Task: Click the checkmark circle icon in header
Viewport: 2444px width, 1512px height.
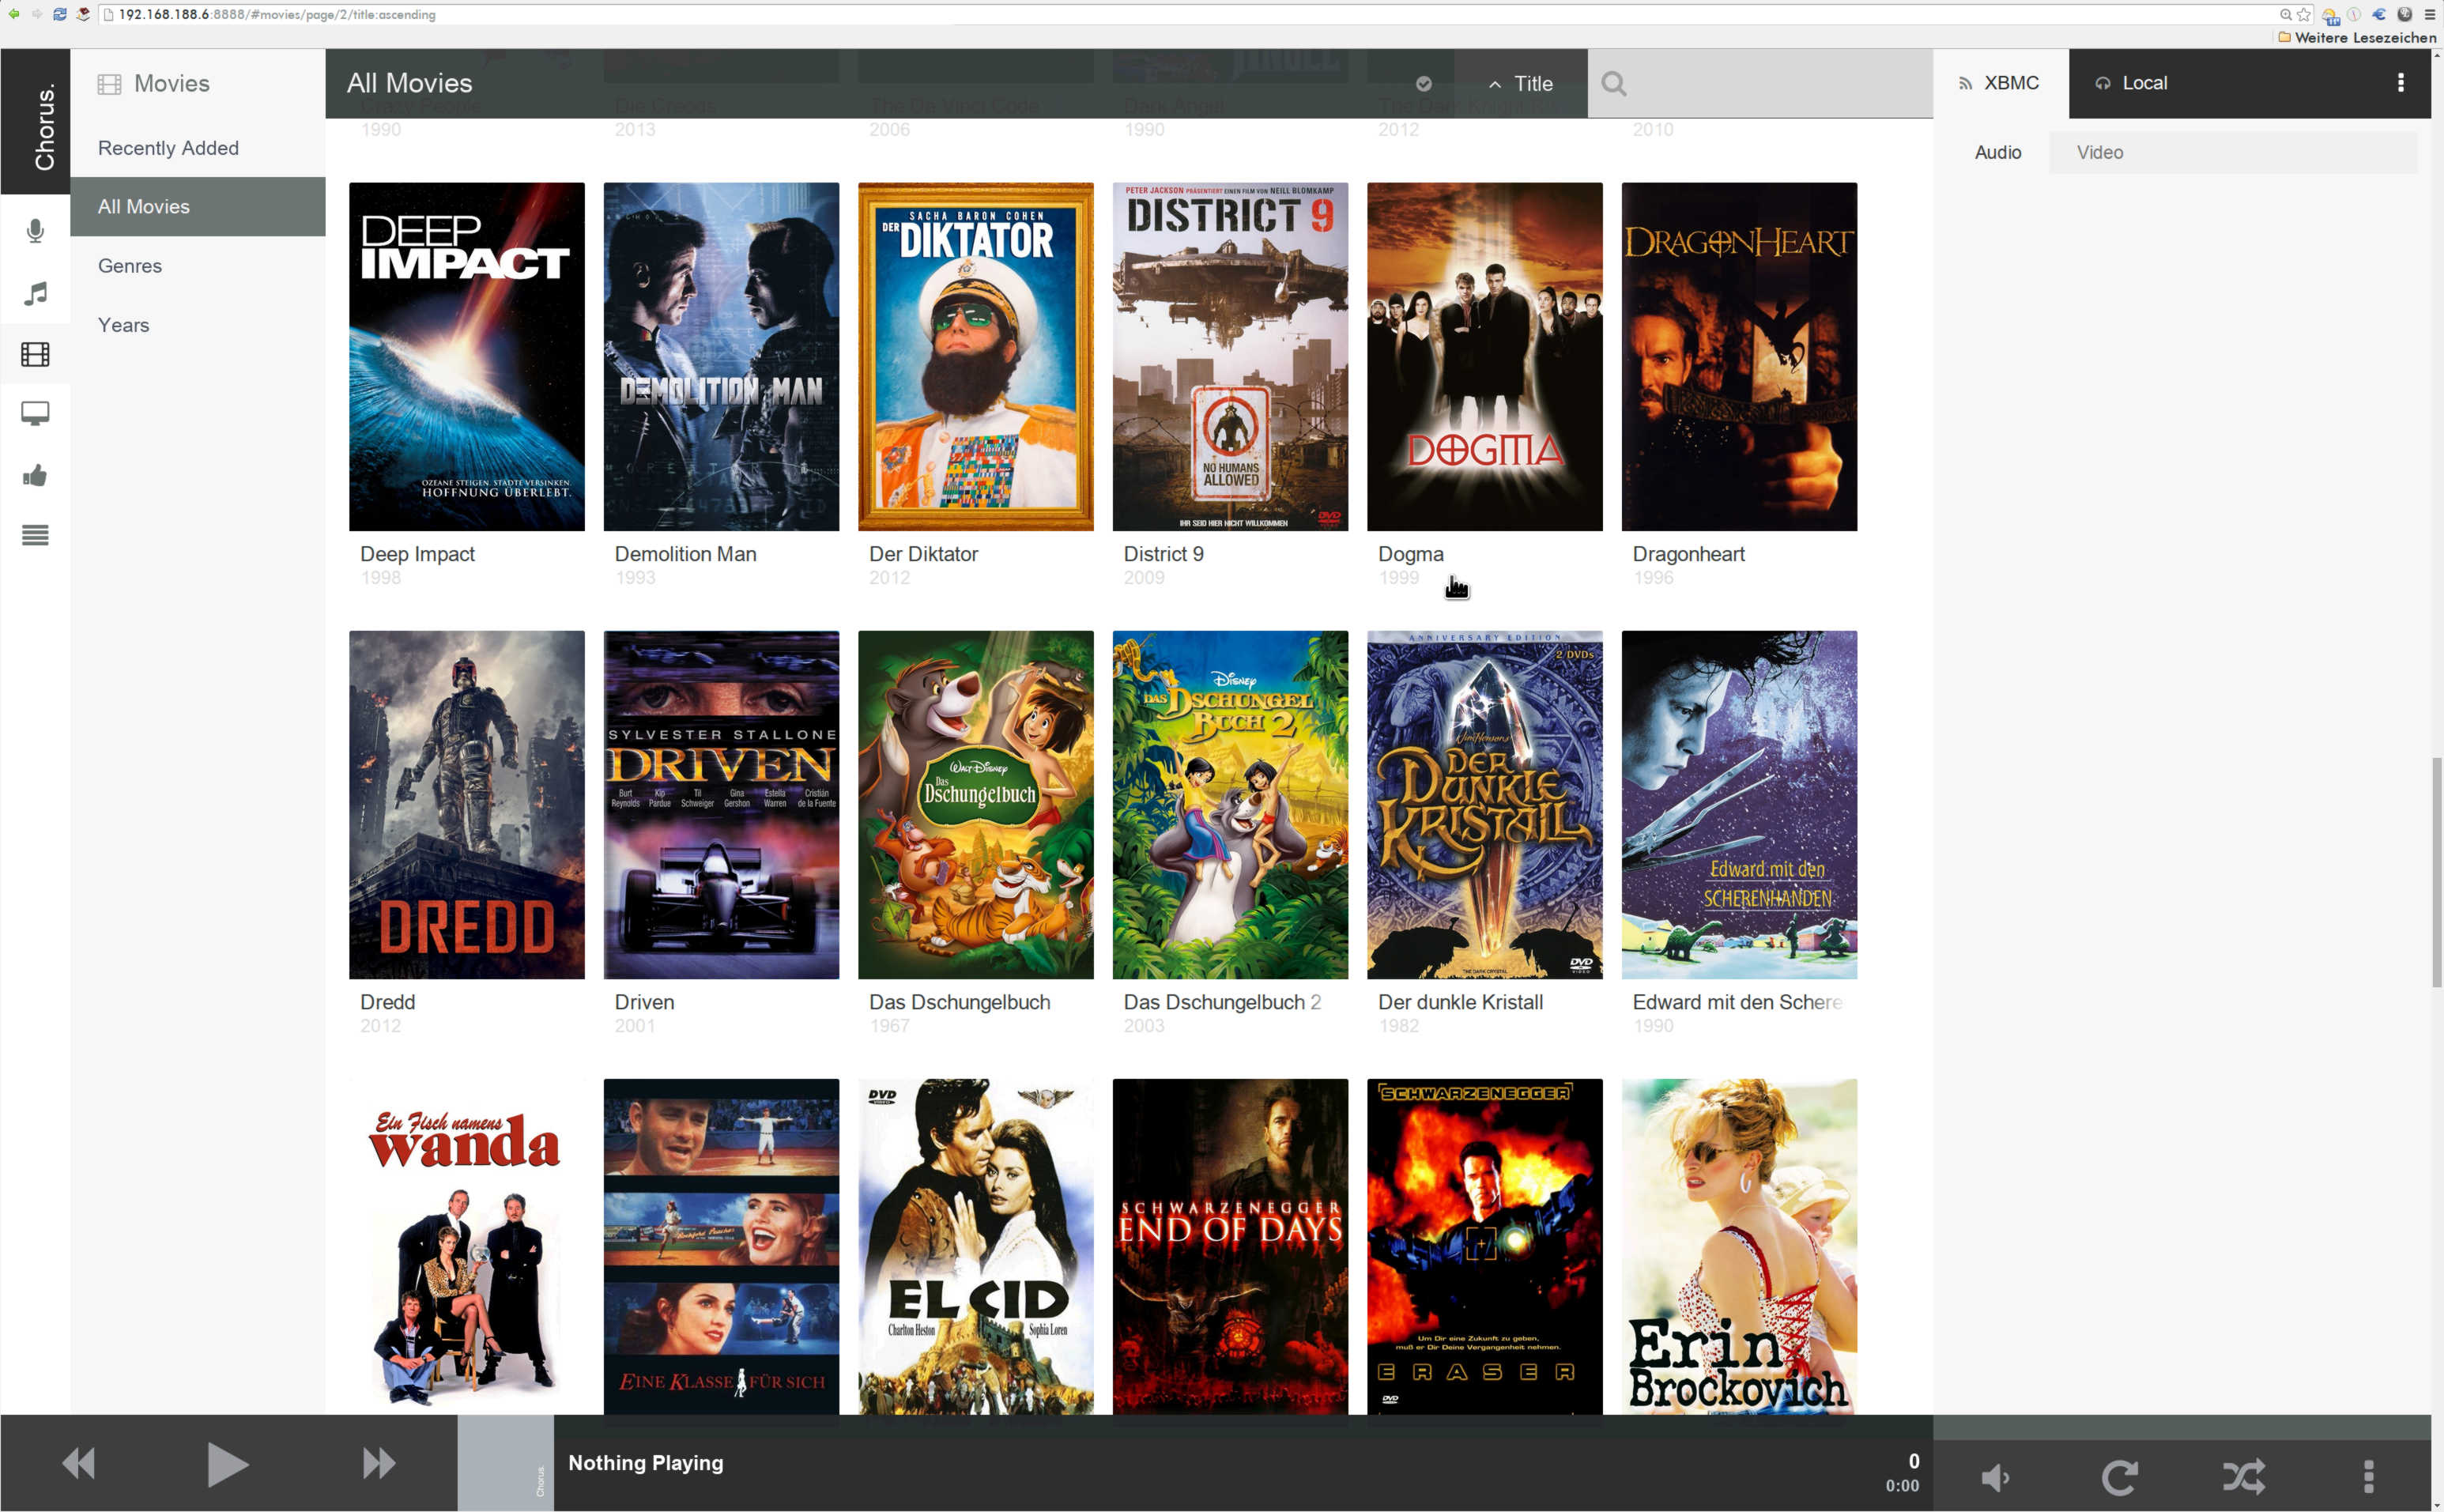Action: (1424, 84)
